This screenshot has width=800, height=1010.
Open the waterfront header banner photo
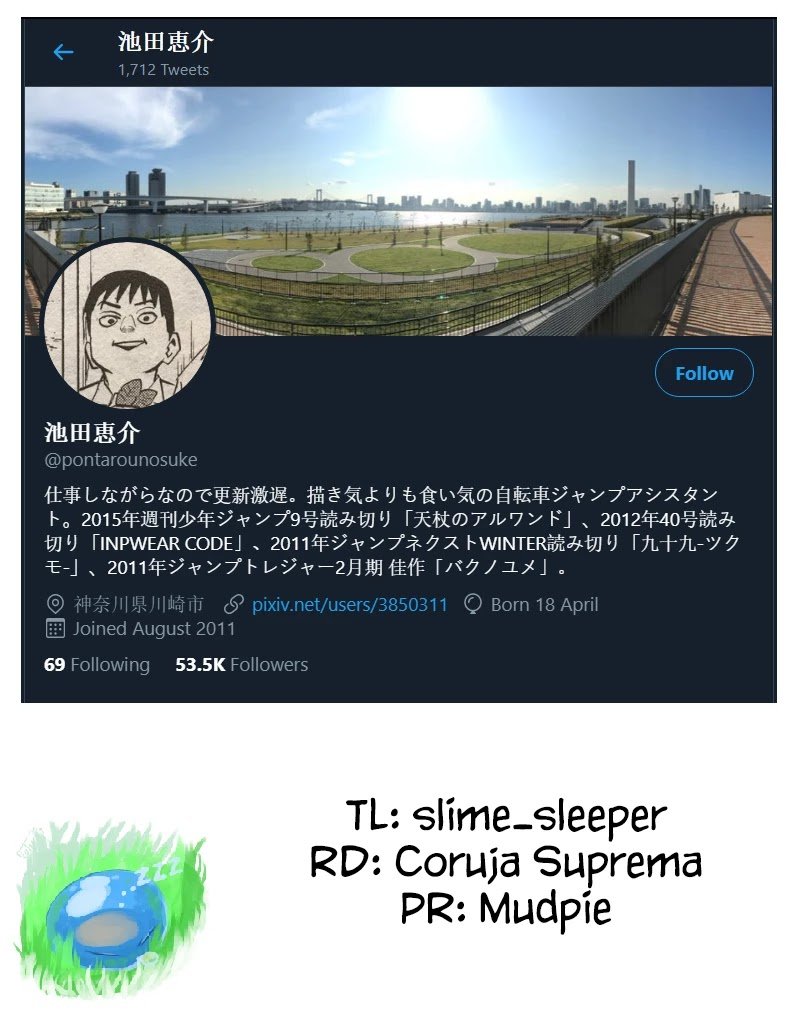(398, 211)
